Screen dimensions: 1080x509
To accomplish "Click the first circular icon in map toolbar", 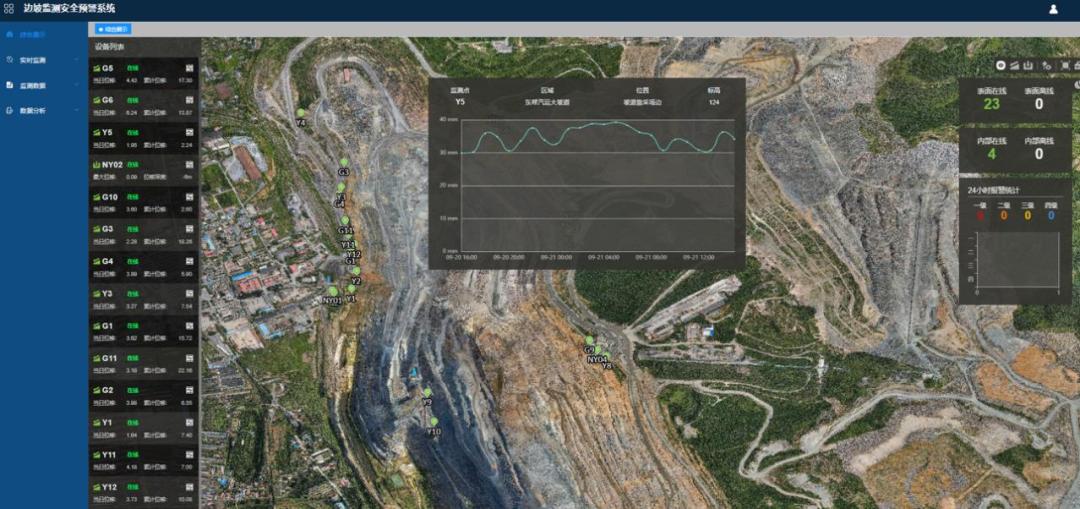I will pyautogui.click(x=1000, y=65).
